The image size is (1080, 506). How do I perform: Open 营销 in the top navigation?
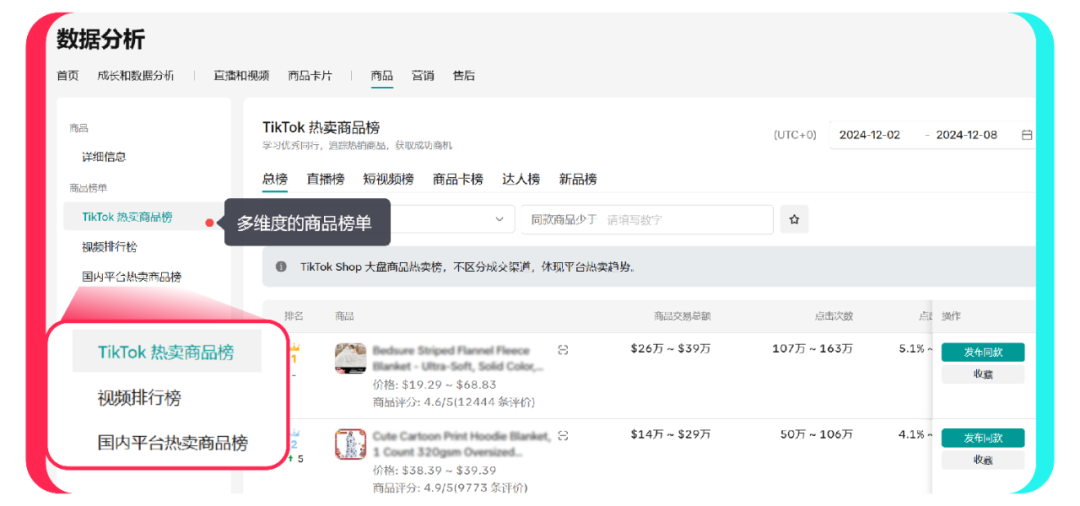point(423,76)
